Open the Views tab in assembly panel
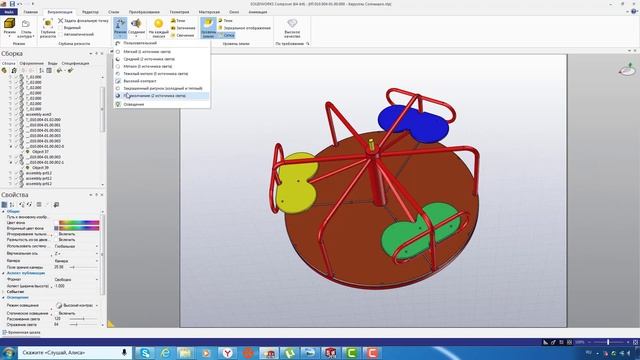640x360 pixels. pyautogui.click(x=52, y=63)
